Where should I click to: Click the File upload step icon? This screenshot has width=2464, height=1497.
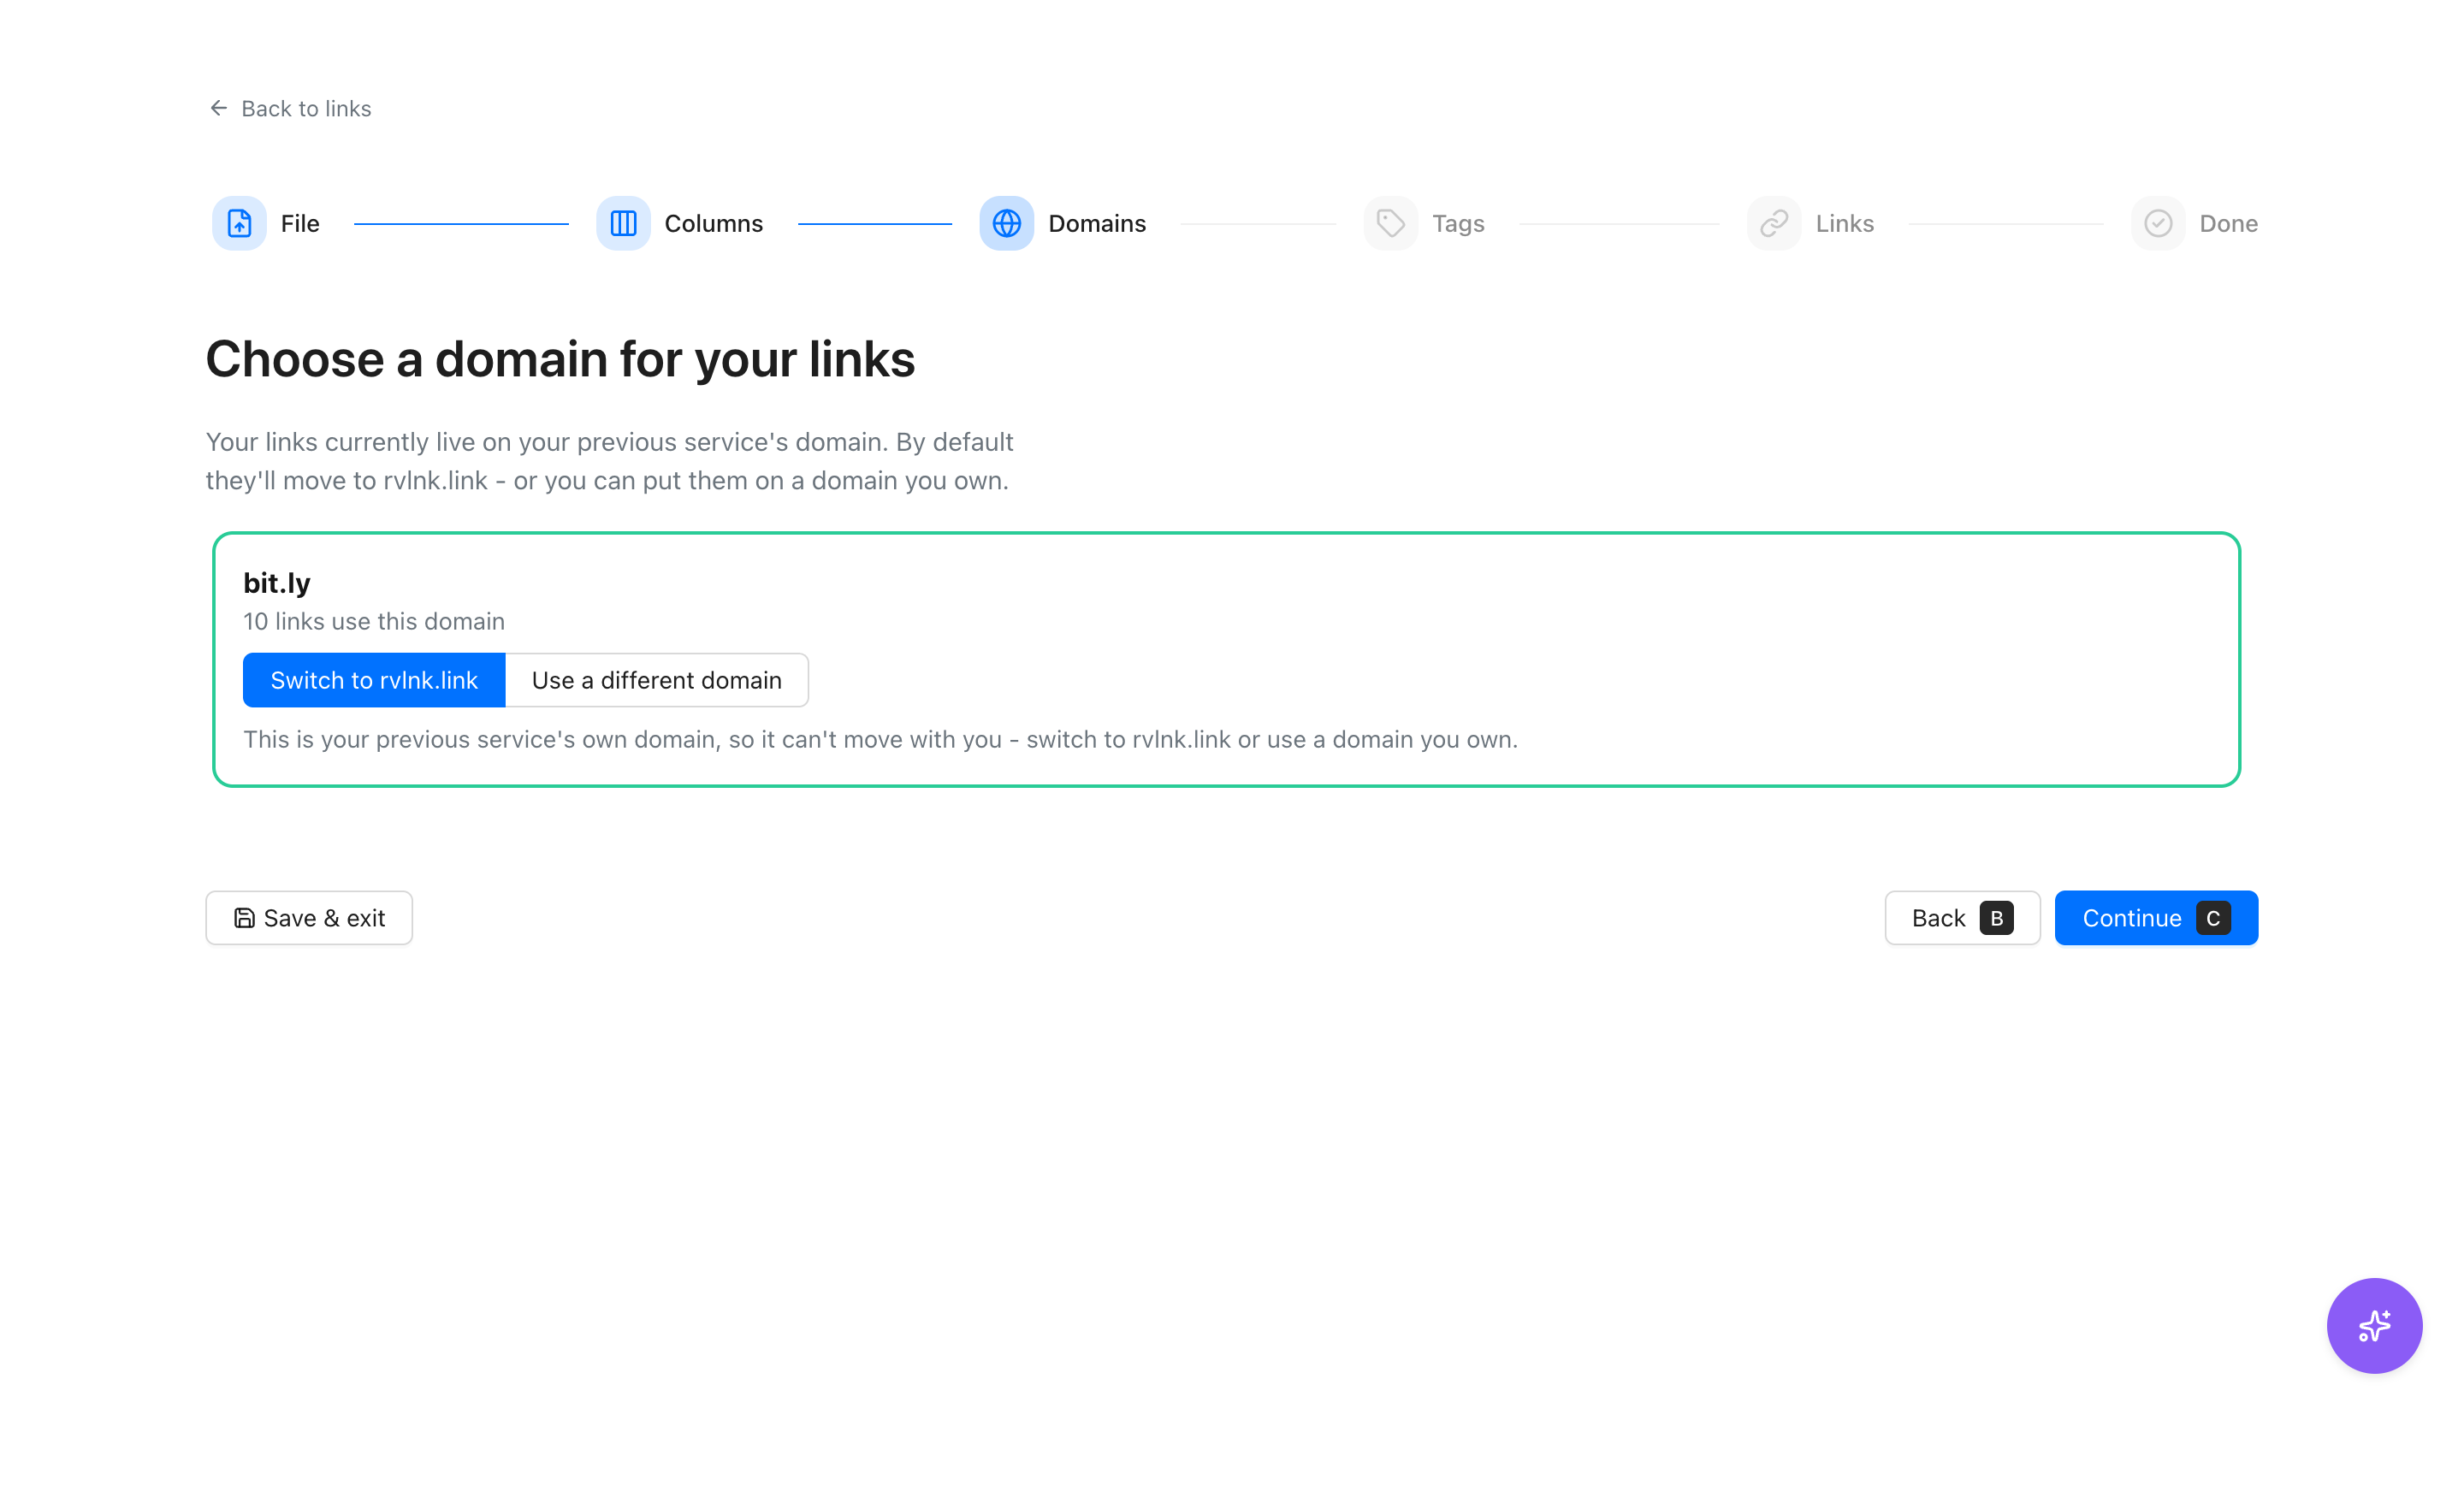pos(239,223)
